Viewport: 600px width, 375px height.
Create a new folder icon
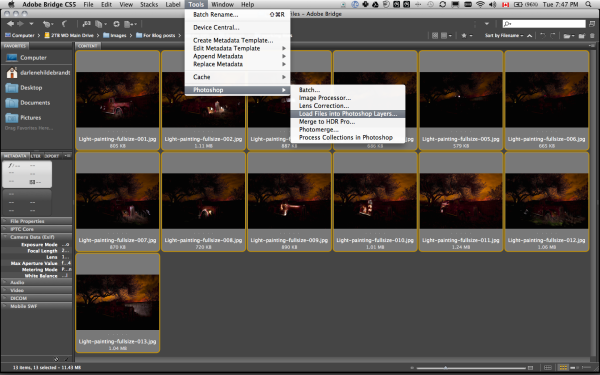click(x=582, y=36)
